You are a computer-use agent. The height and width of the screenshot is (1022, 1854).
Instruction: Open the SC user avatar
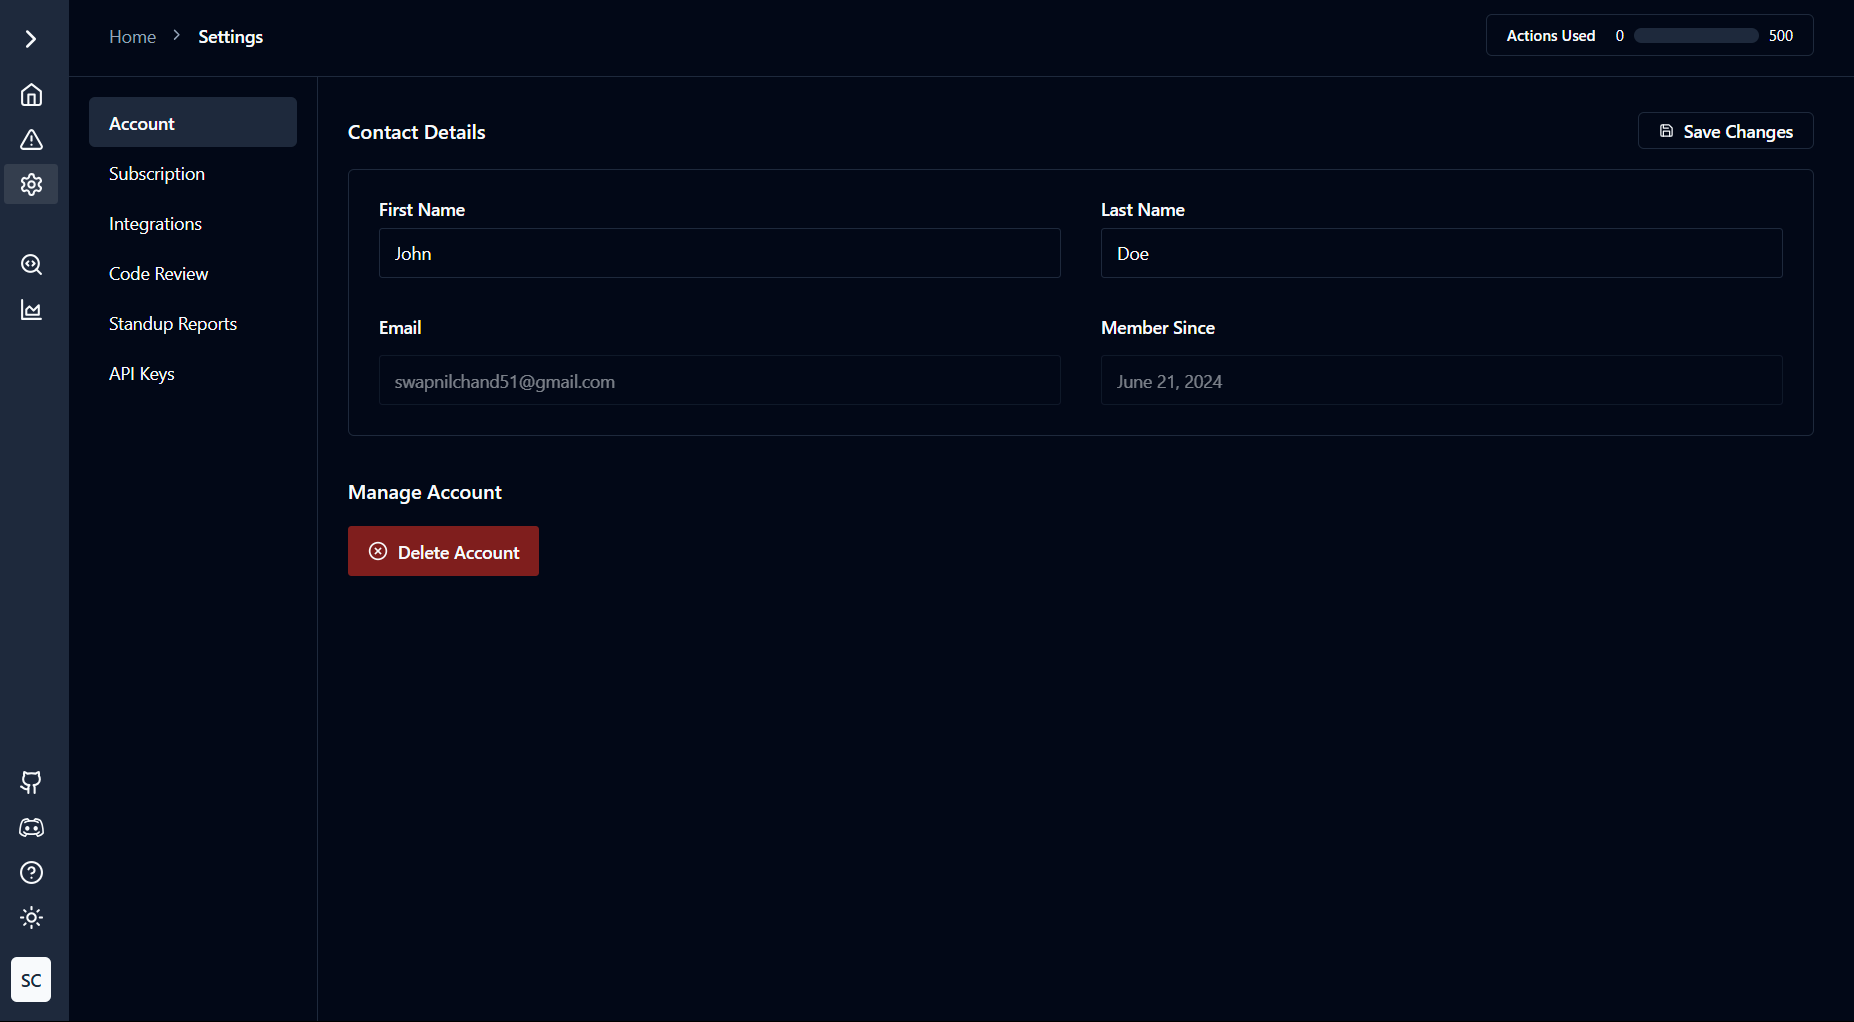coord(31,980)
